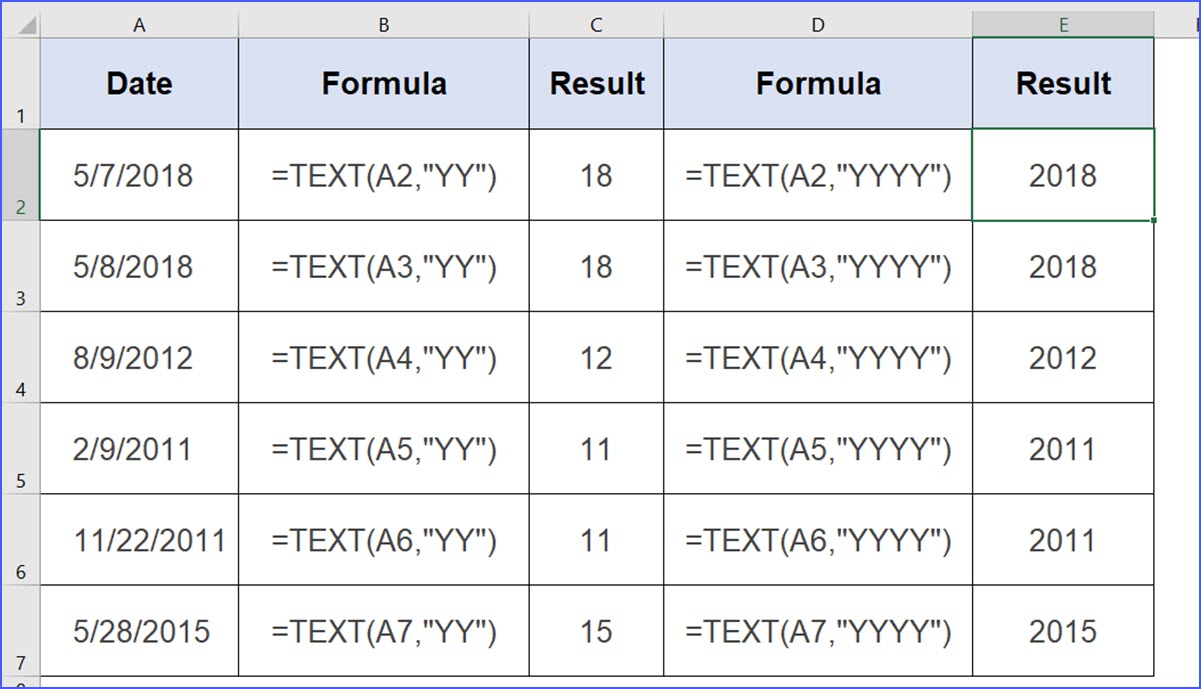Viewport: 1201px width, 689px height.
Task: Select row 1 header
Action: [x=20, y=84]
